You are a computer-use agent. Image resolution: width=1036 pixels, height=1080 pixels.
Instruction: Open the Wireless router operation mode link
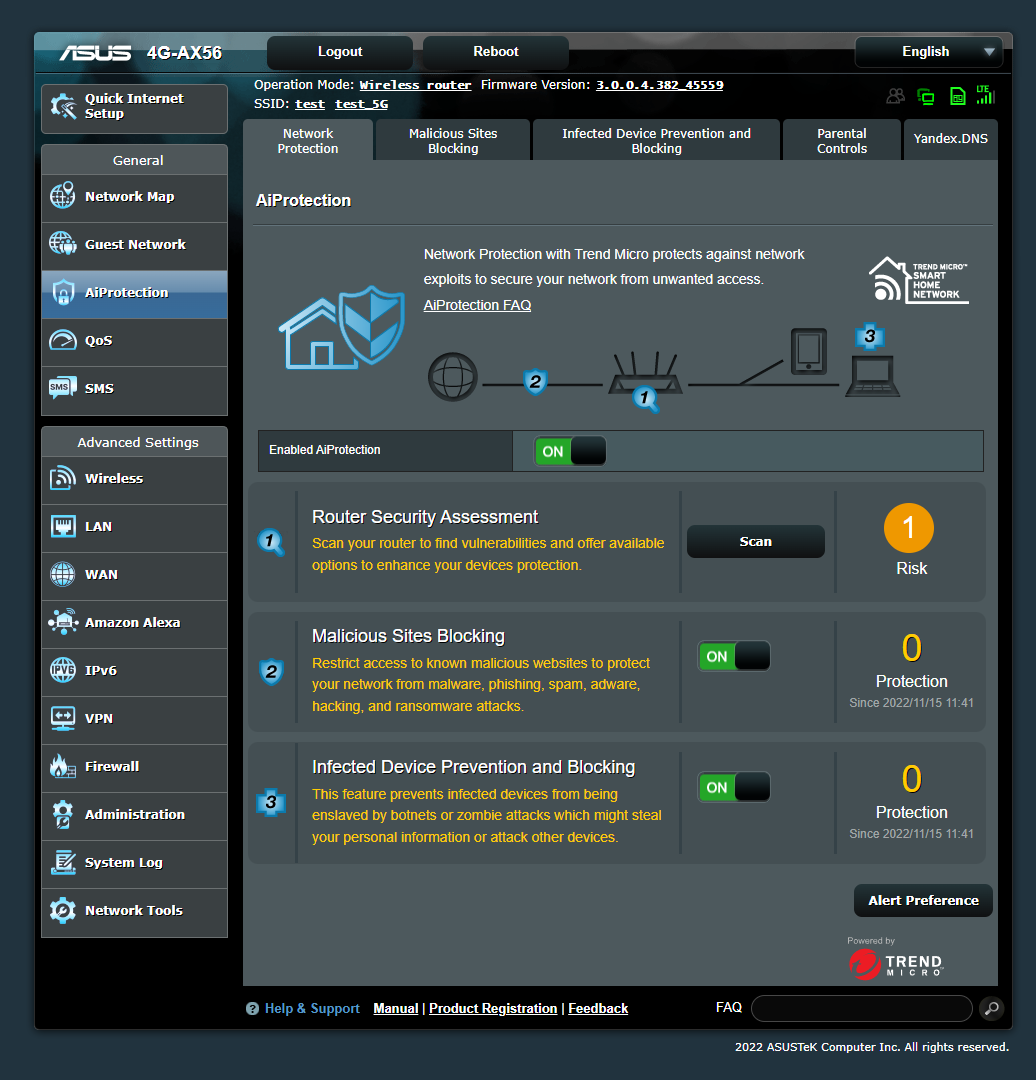point(415,85)
